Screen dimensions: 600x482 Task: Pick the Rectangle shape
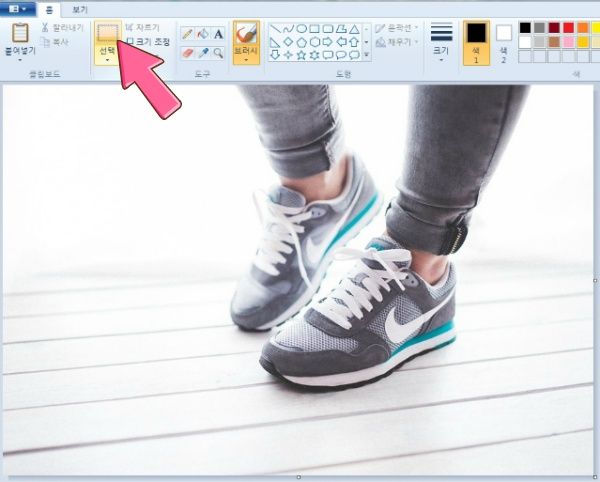click(x=315, y=29)
